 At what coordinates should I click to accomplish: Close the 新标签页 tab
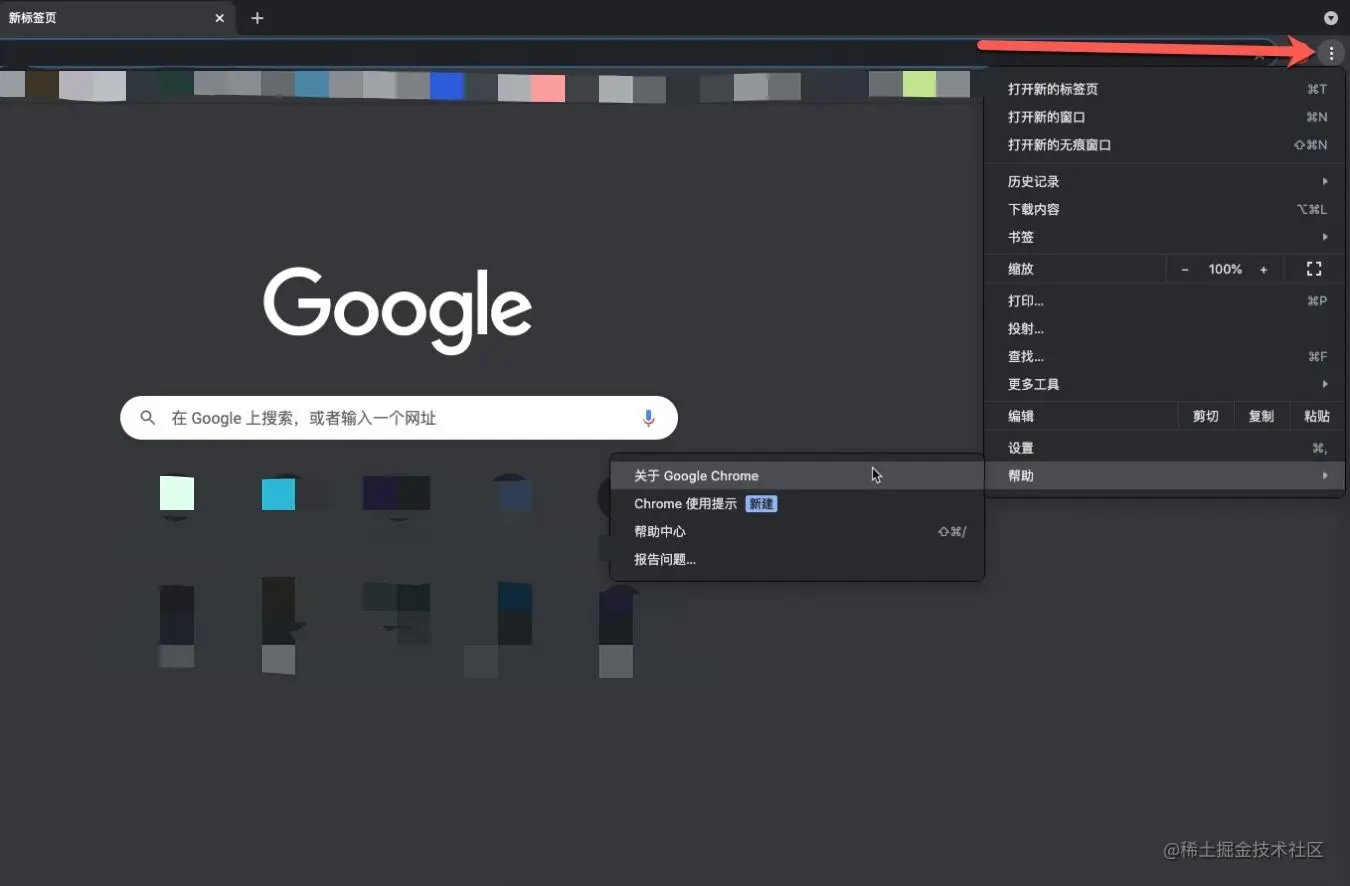click(x=220, y=18)
